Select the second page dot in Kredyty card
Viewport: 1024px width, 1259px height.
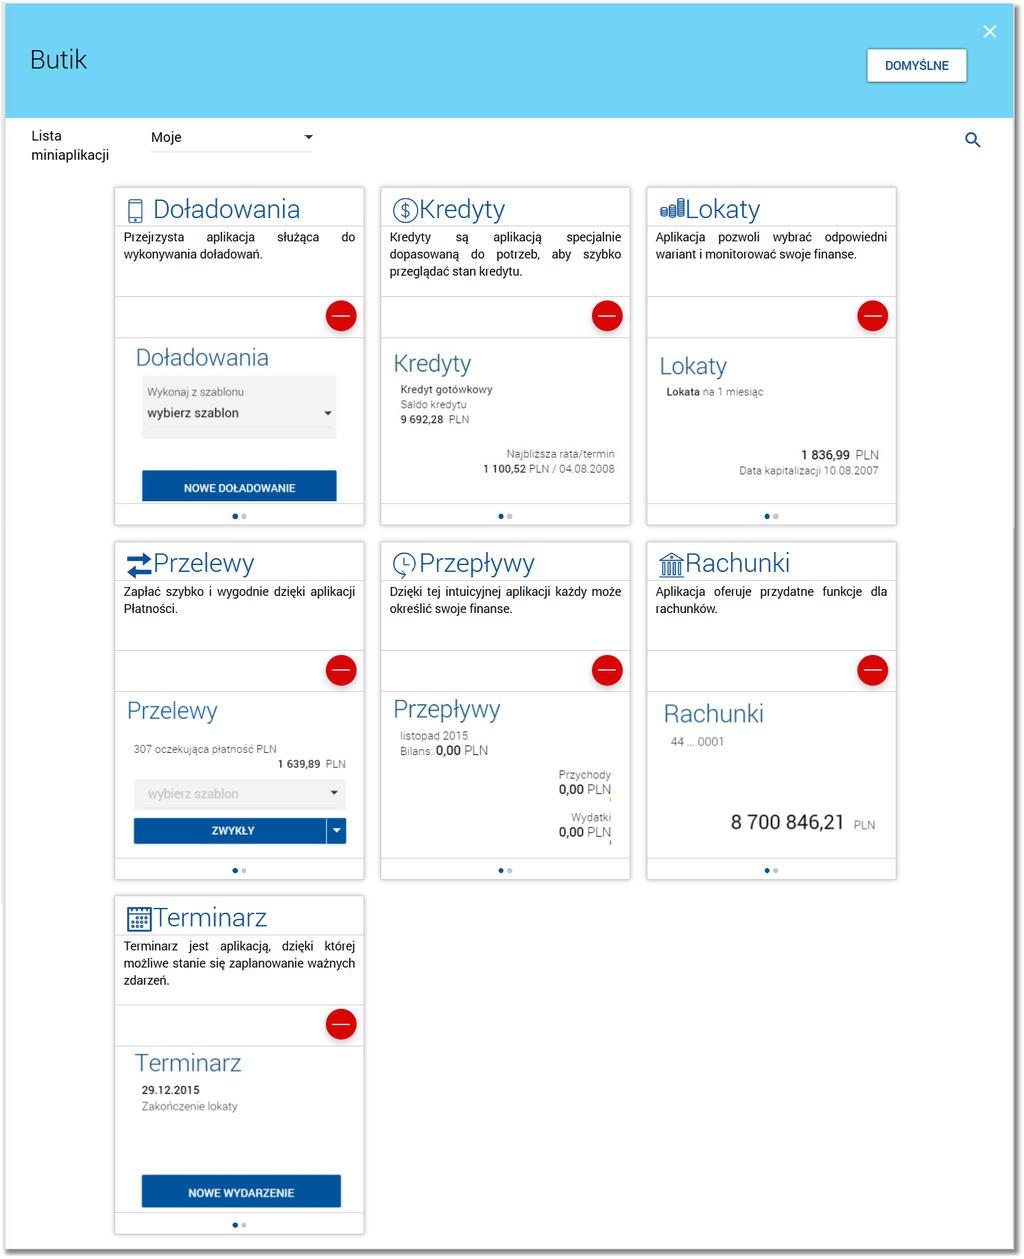point(510,517)
